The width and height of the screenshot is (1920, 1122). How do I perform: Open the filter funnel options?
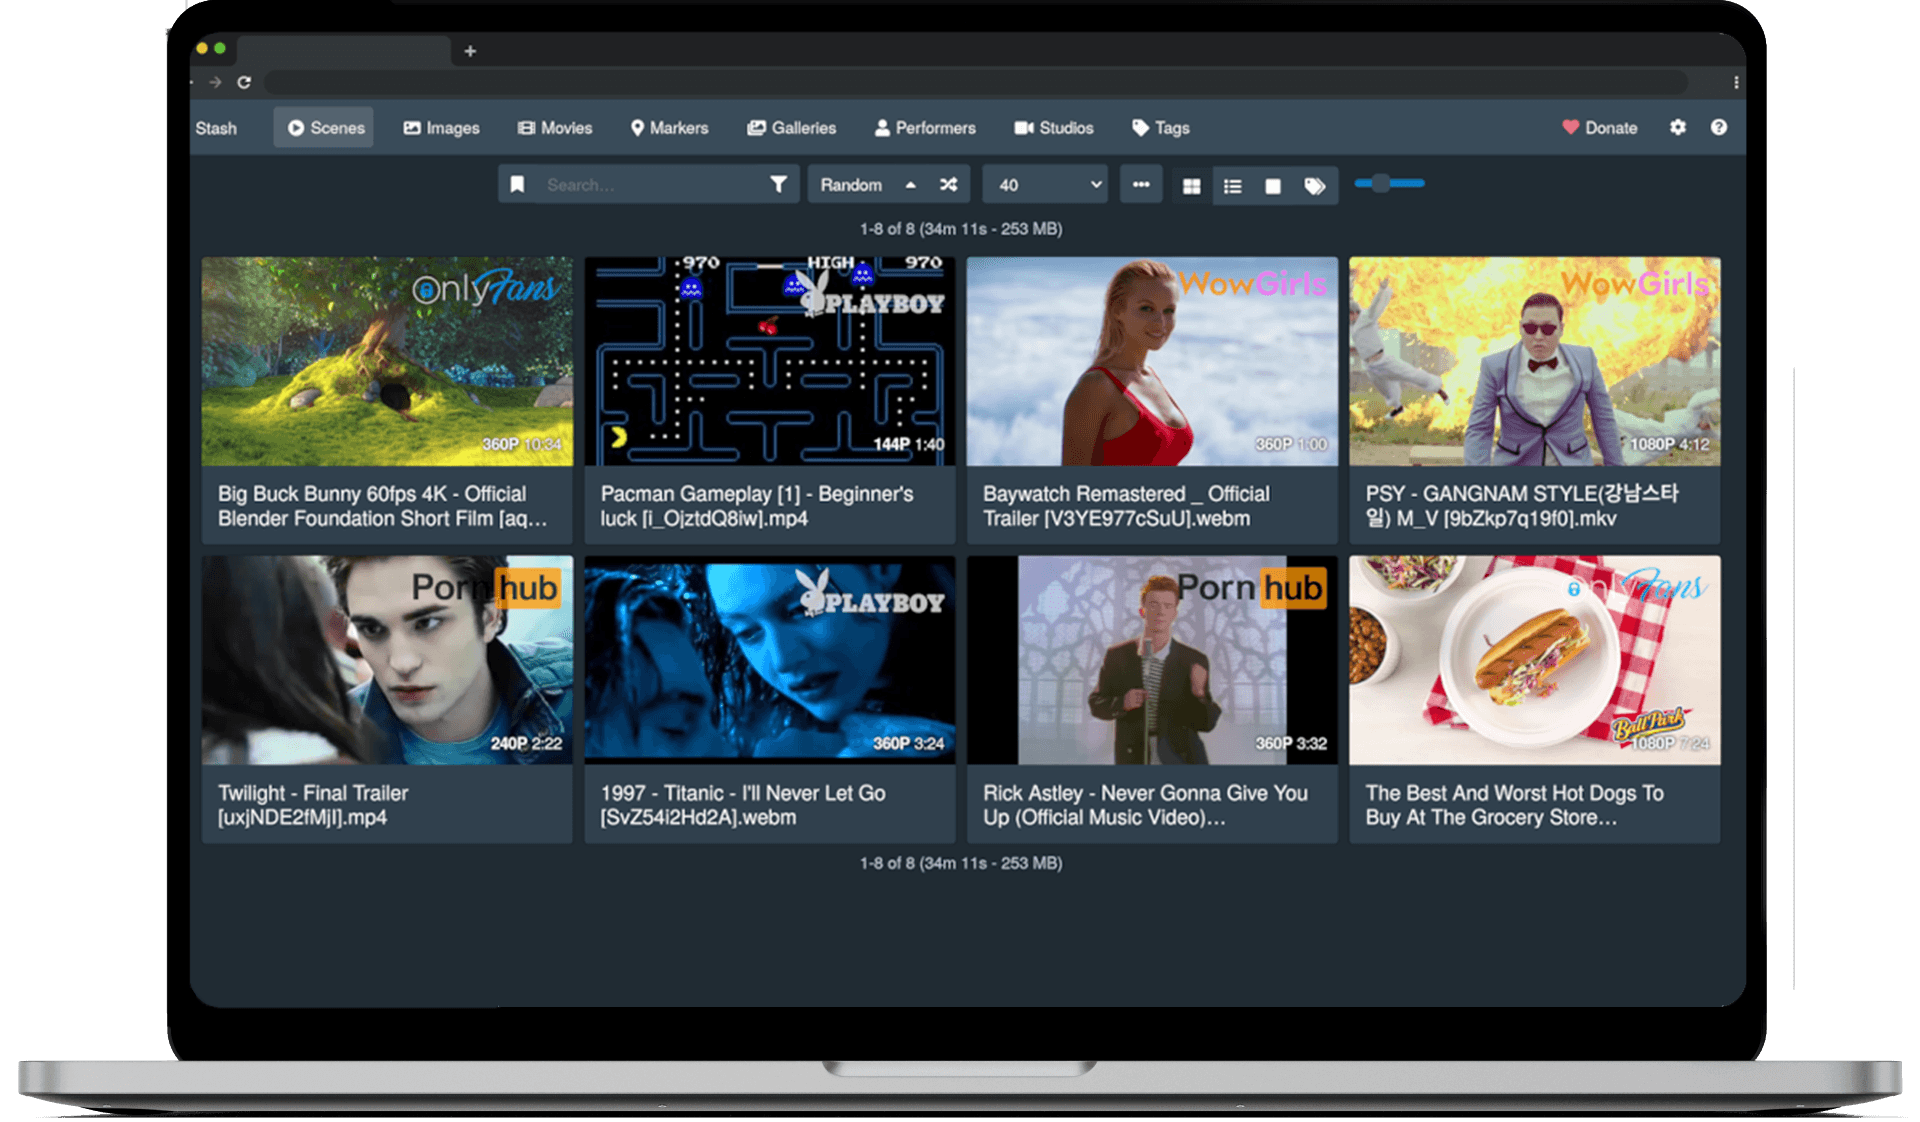778,184
